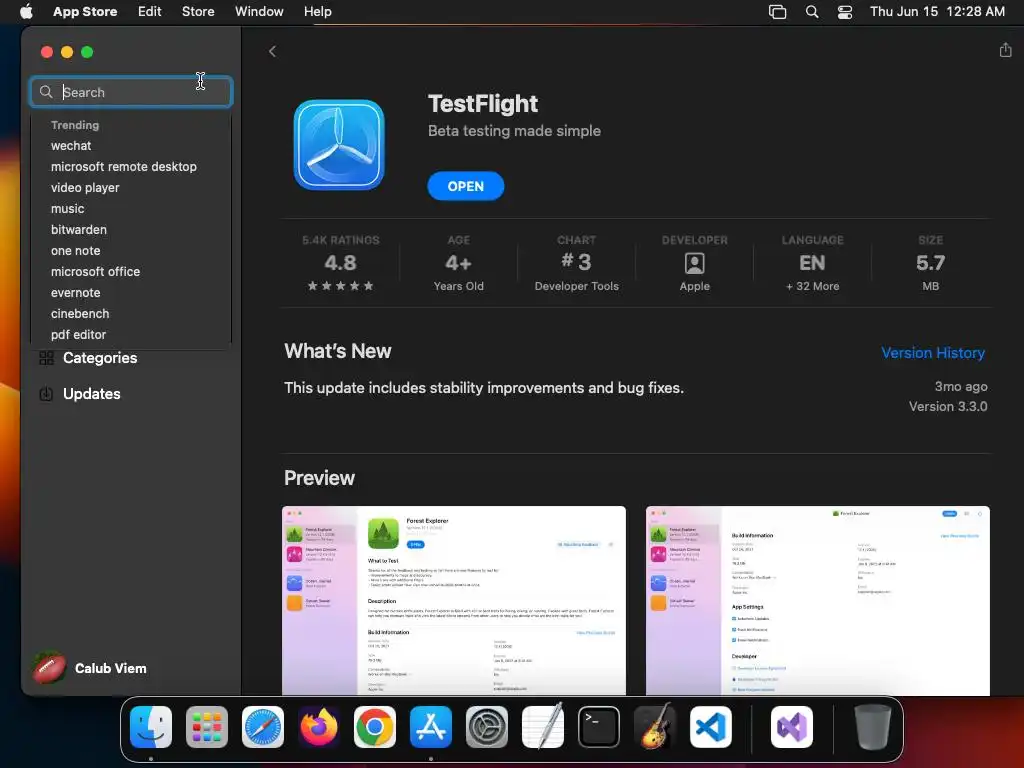The height and width of the screenshot is (768, 1024).
Task: Select trending search video player
Action: [x=85, y=187]
